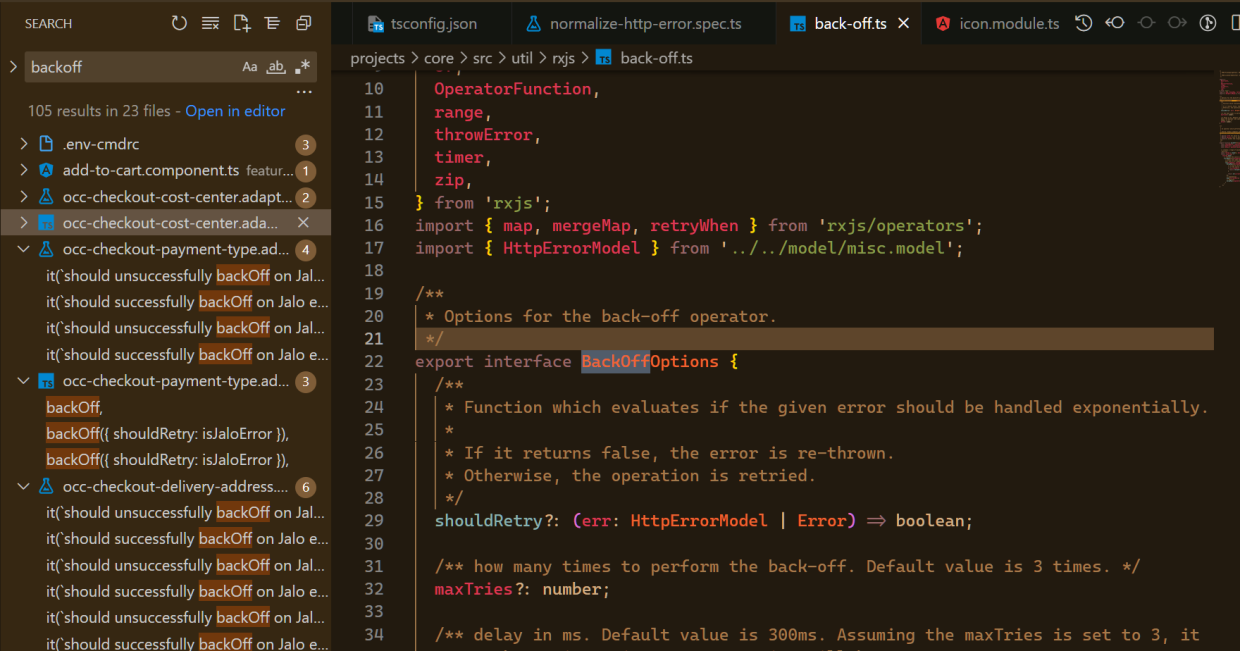Click the Open in editor link
1240x651 pixels.
point(235,111)
